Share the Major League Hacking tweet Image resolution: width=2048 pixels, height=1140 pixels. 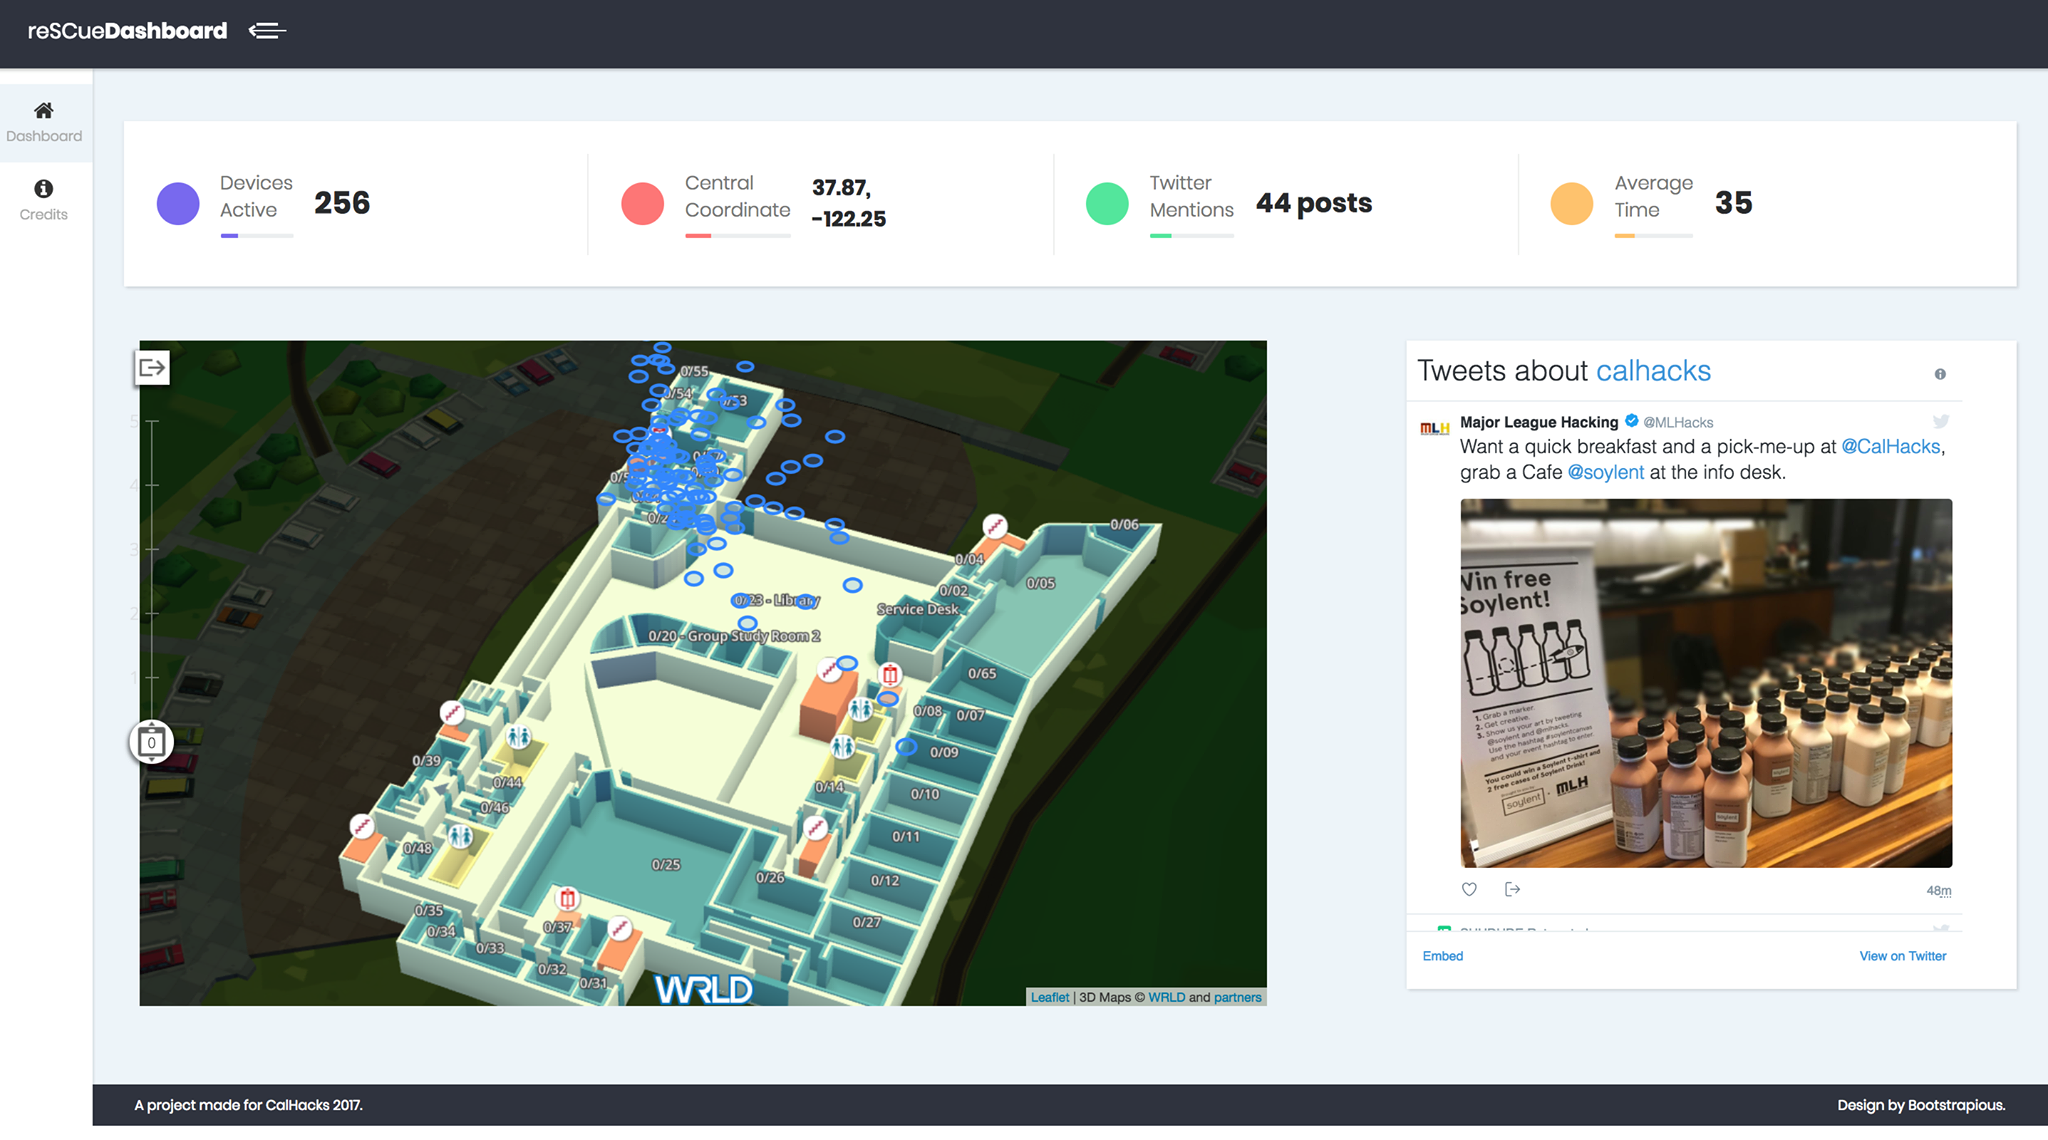1512,889
